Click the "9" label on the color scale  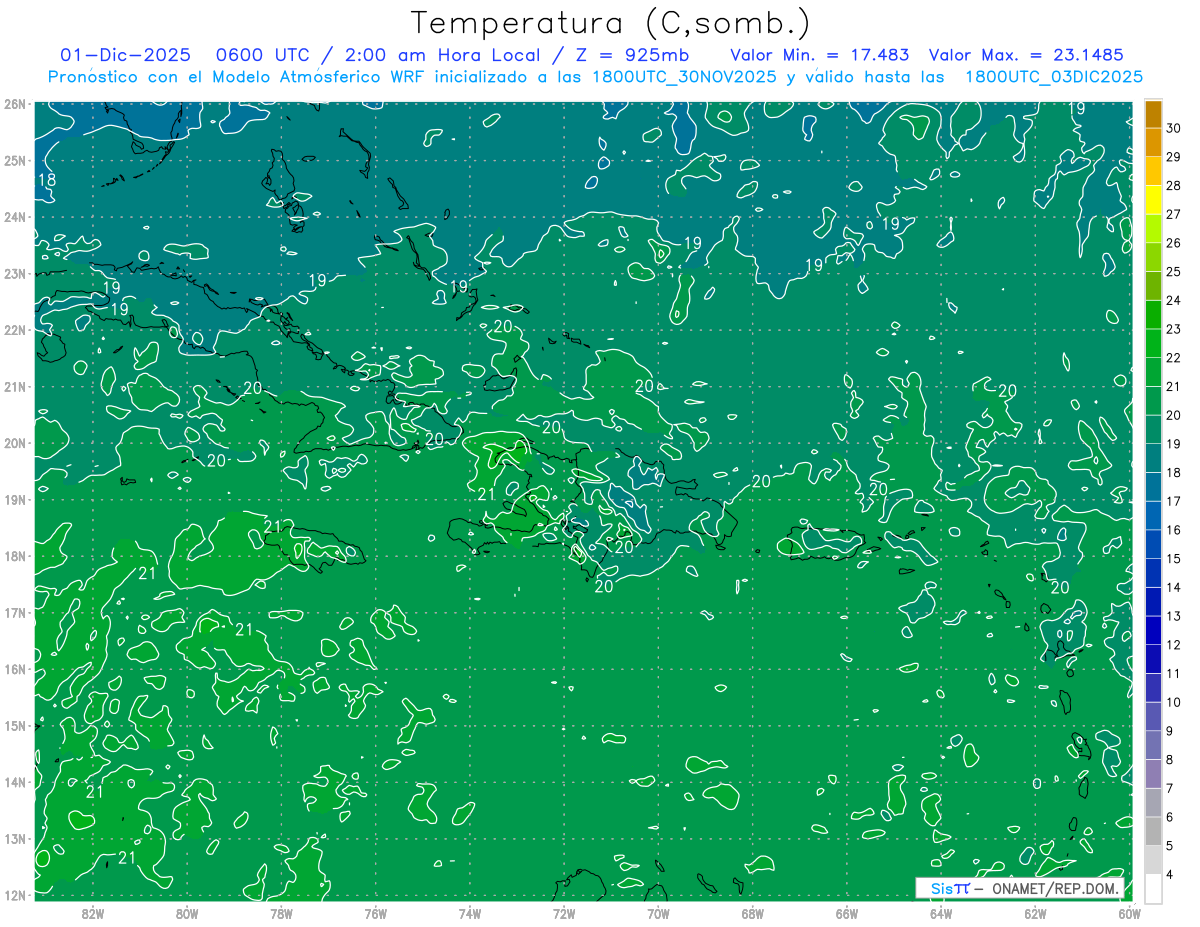click(1170, 730)
